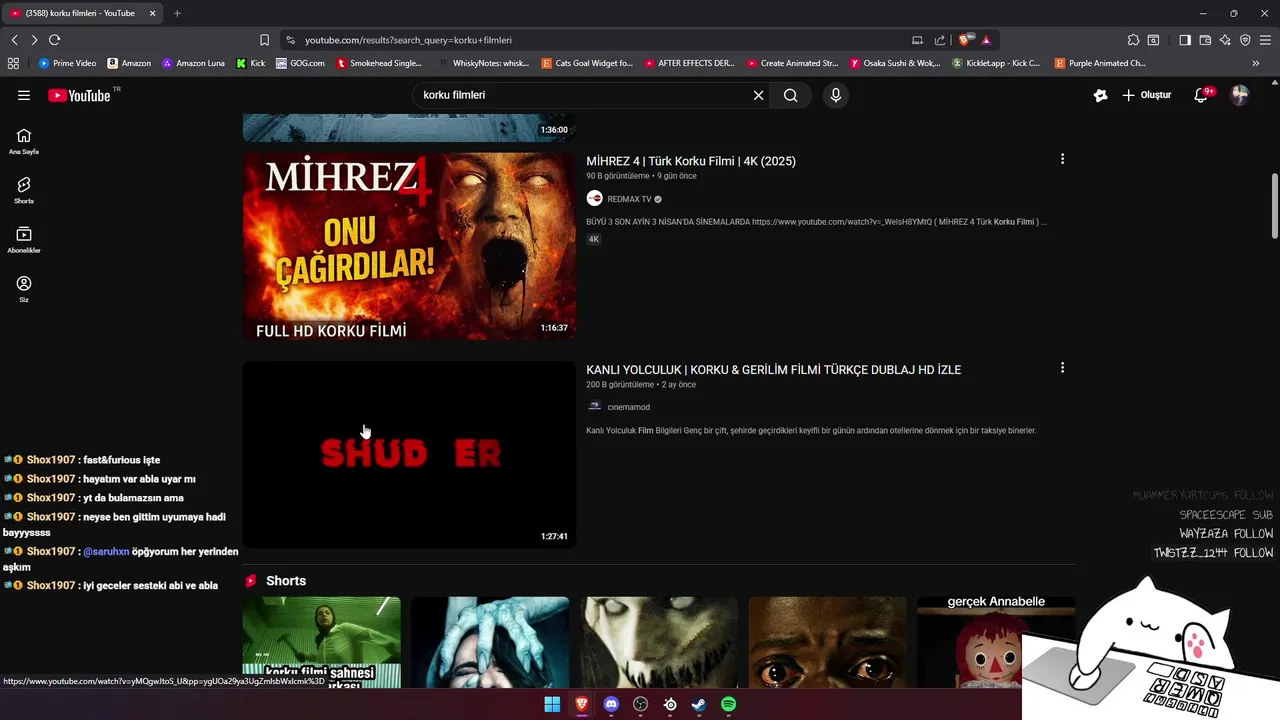Run search with the magnifier button
Viewport: 1280px width, 720px height.
tap(791, 95)
